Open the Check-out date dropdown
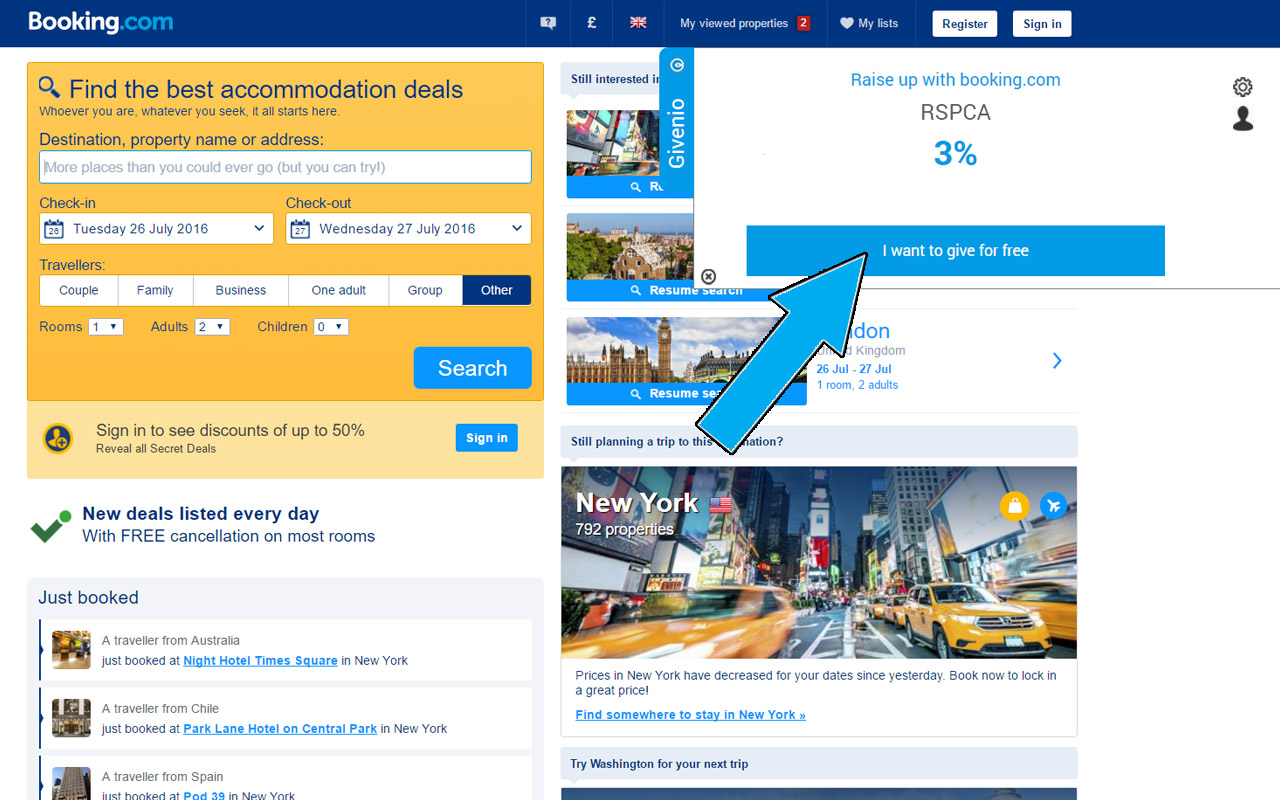Viewport: 1280px width, 800px height. [x=408, y=228]
